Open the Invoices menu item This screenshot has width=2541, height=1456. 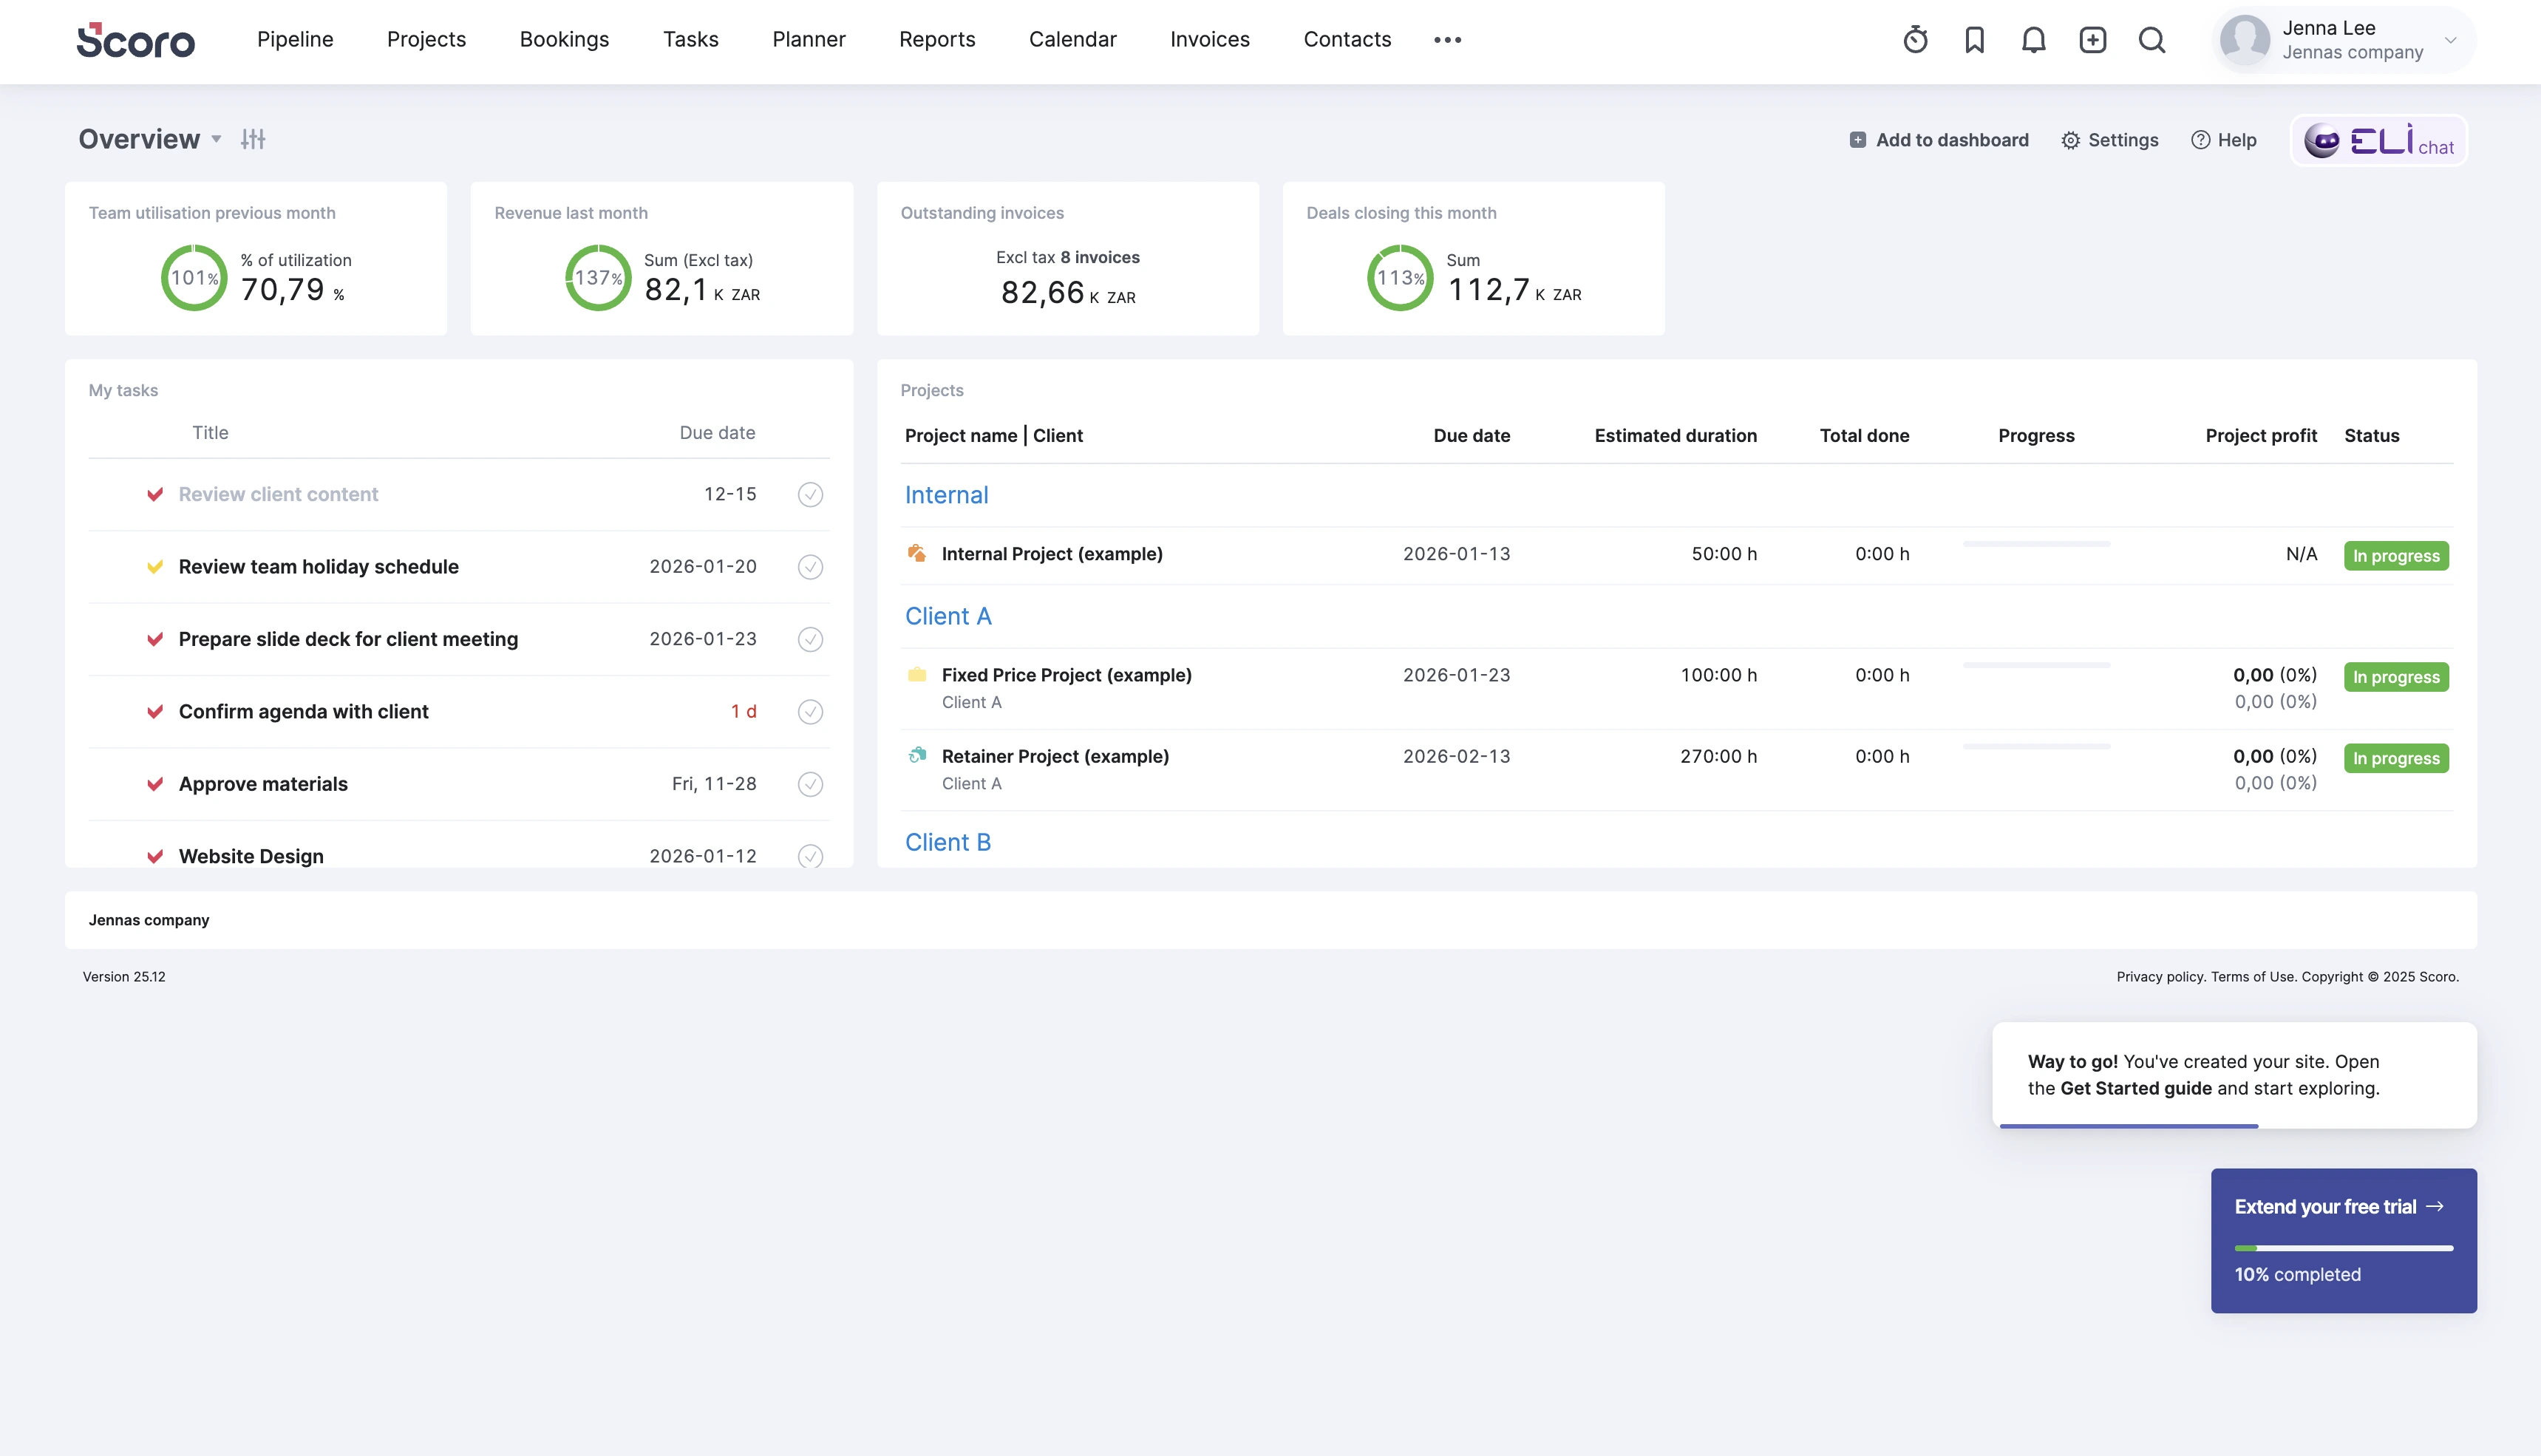click(1209, 40)
